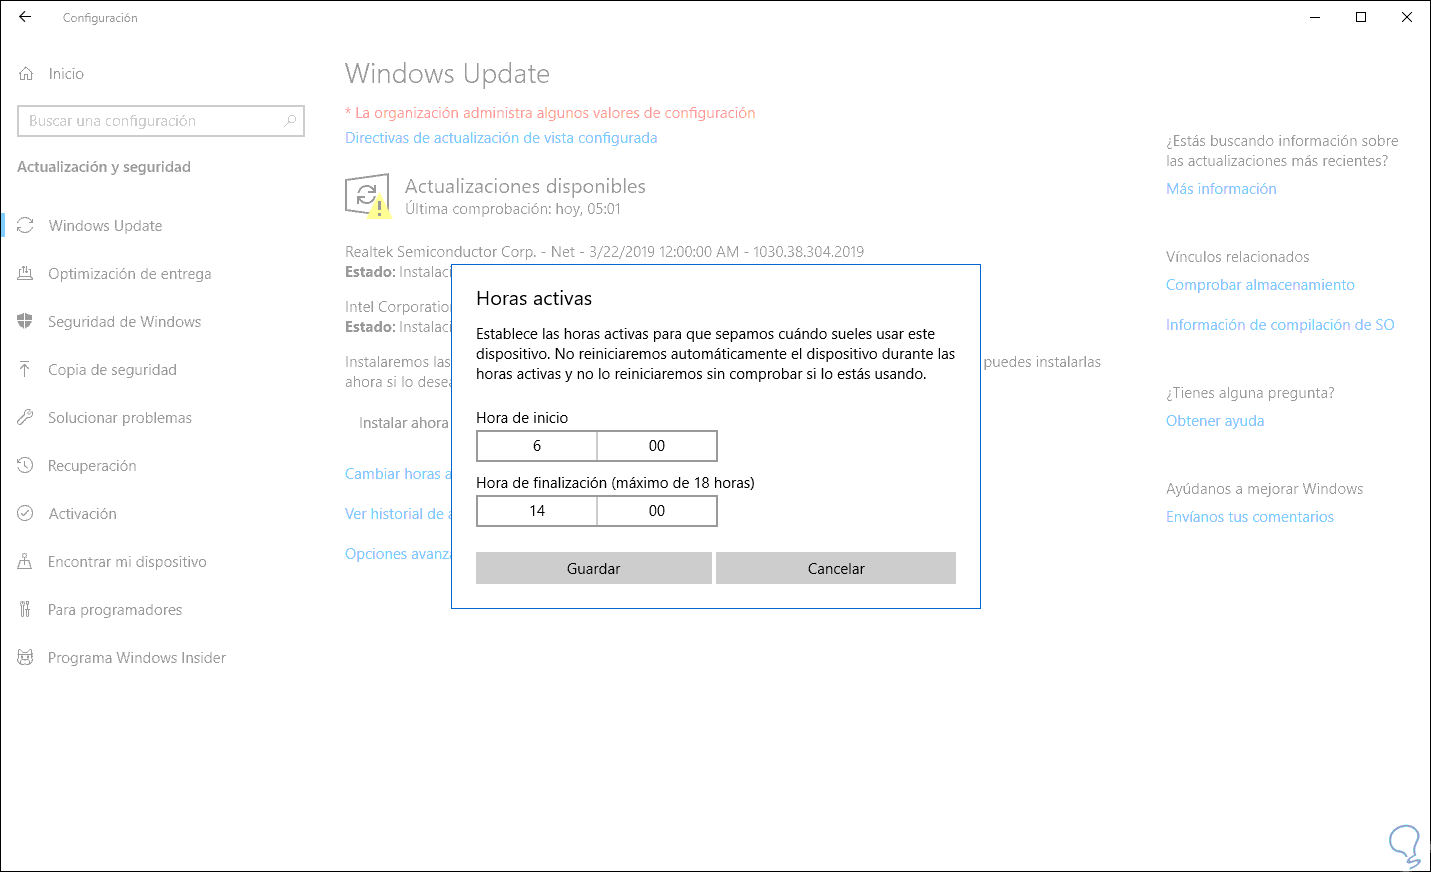Open the Más información link

pos(1221,189)
